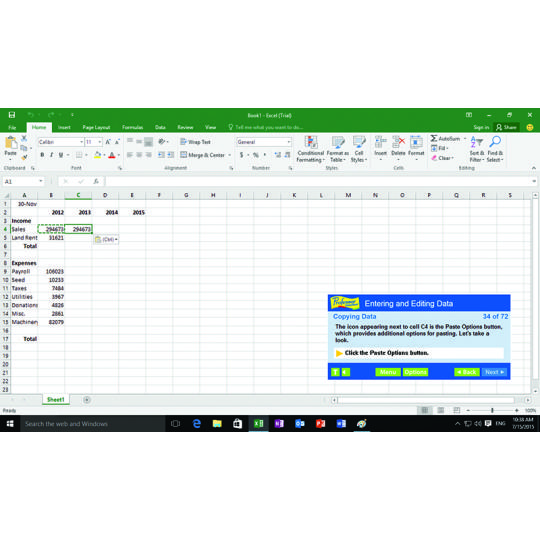The width and height of the screenshot is (540, 540).
Task: Click Increase Font Size icon
Action: pos(108,142)
